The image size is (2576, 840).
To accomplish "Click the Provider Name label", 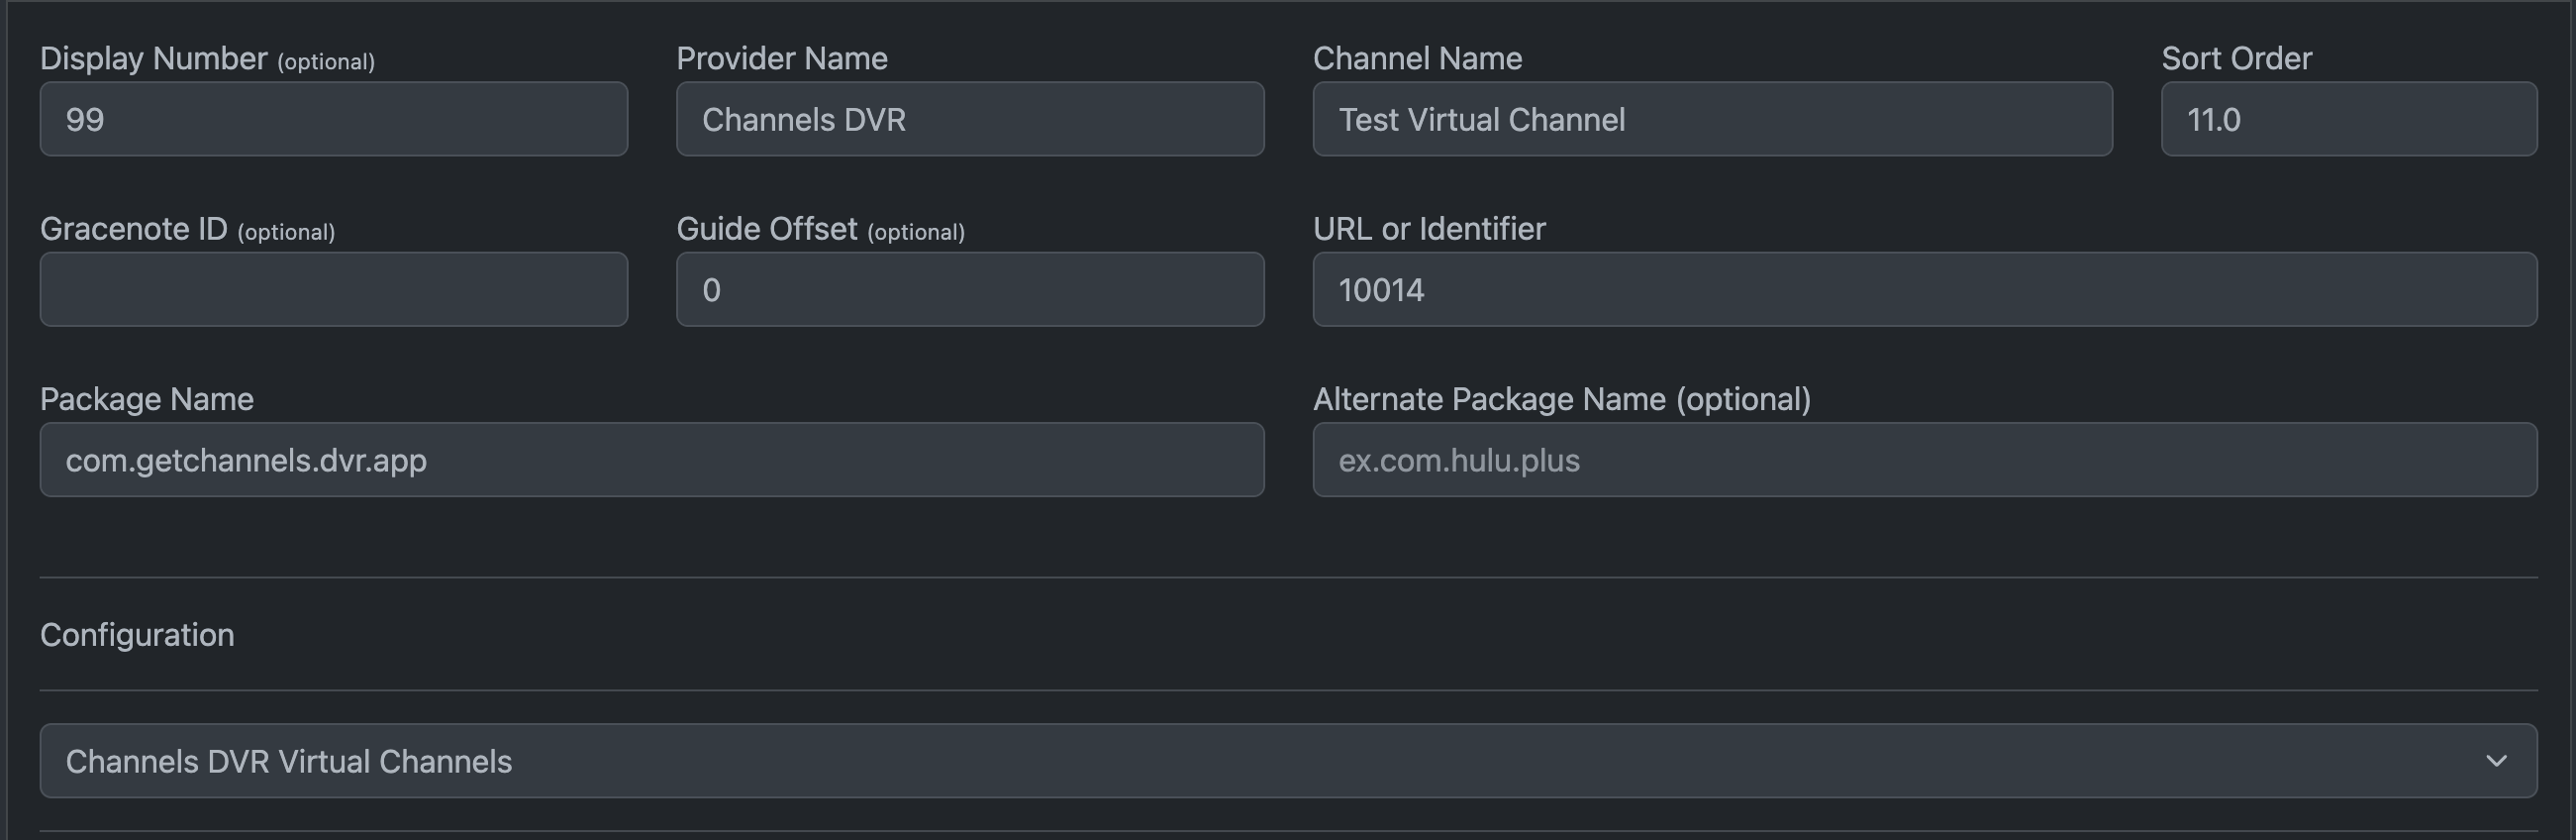I will coord(781,59).
